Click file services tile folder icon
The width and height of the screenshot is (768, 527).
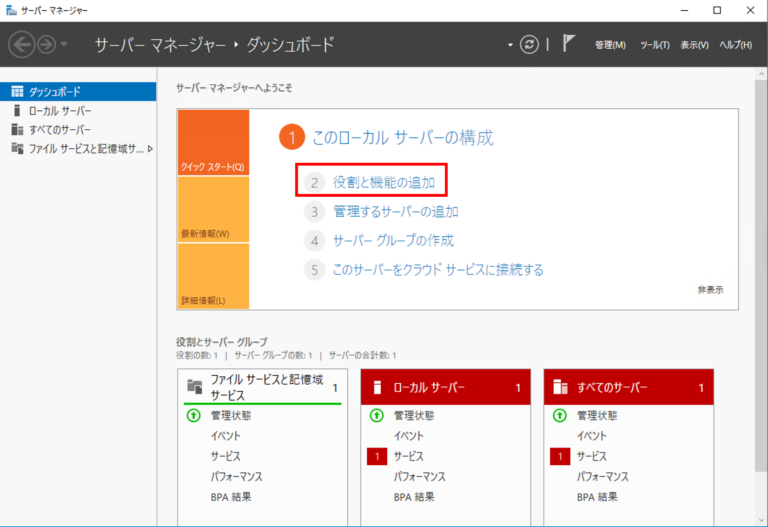coord(194,387)
